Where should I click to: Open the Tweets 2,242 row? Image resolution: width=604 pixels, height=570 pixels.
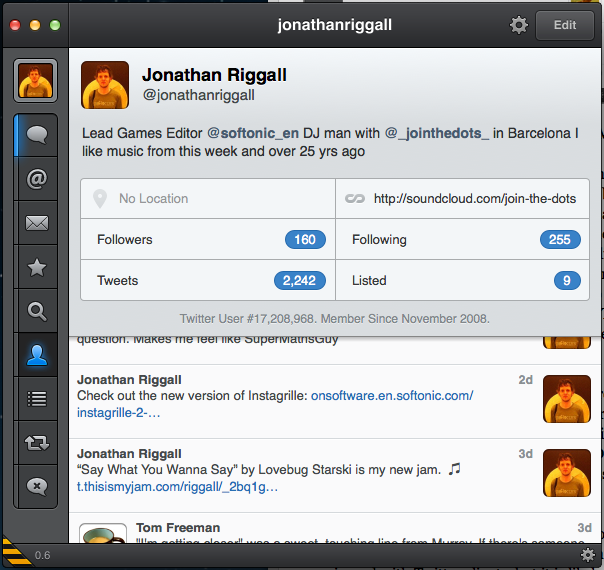(x=208, y=280)
